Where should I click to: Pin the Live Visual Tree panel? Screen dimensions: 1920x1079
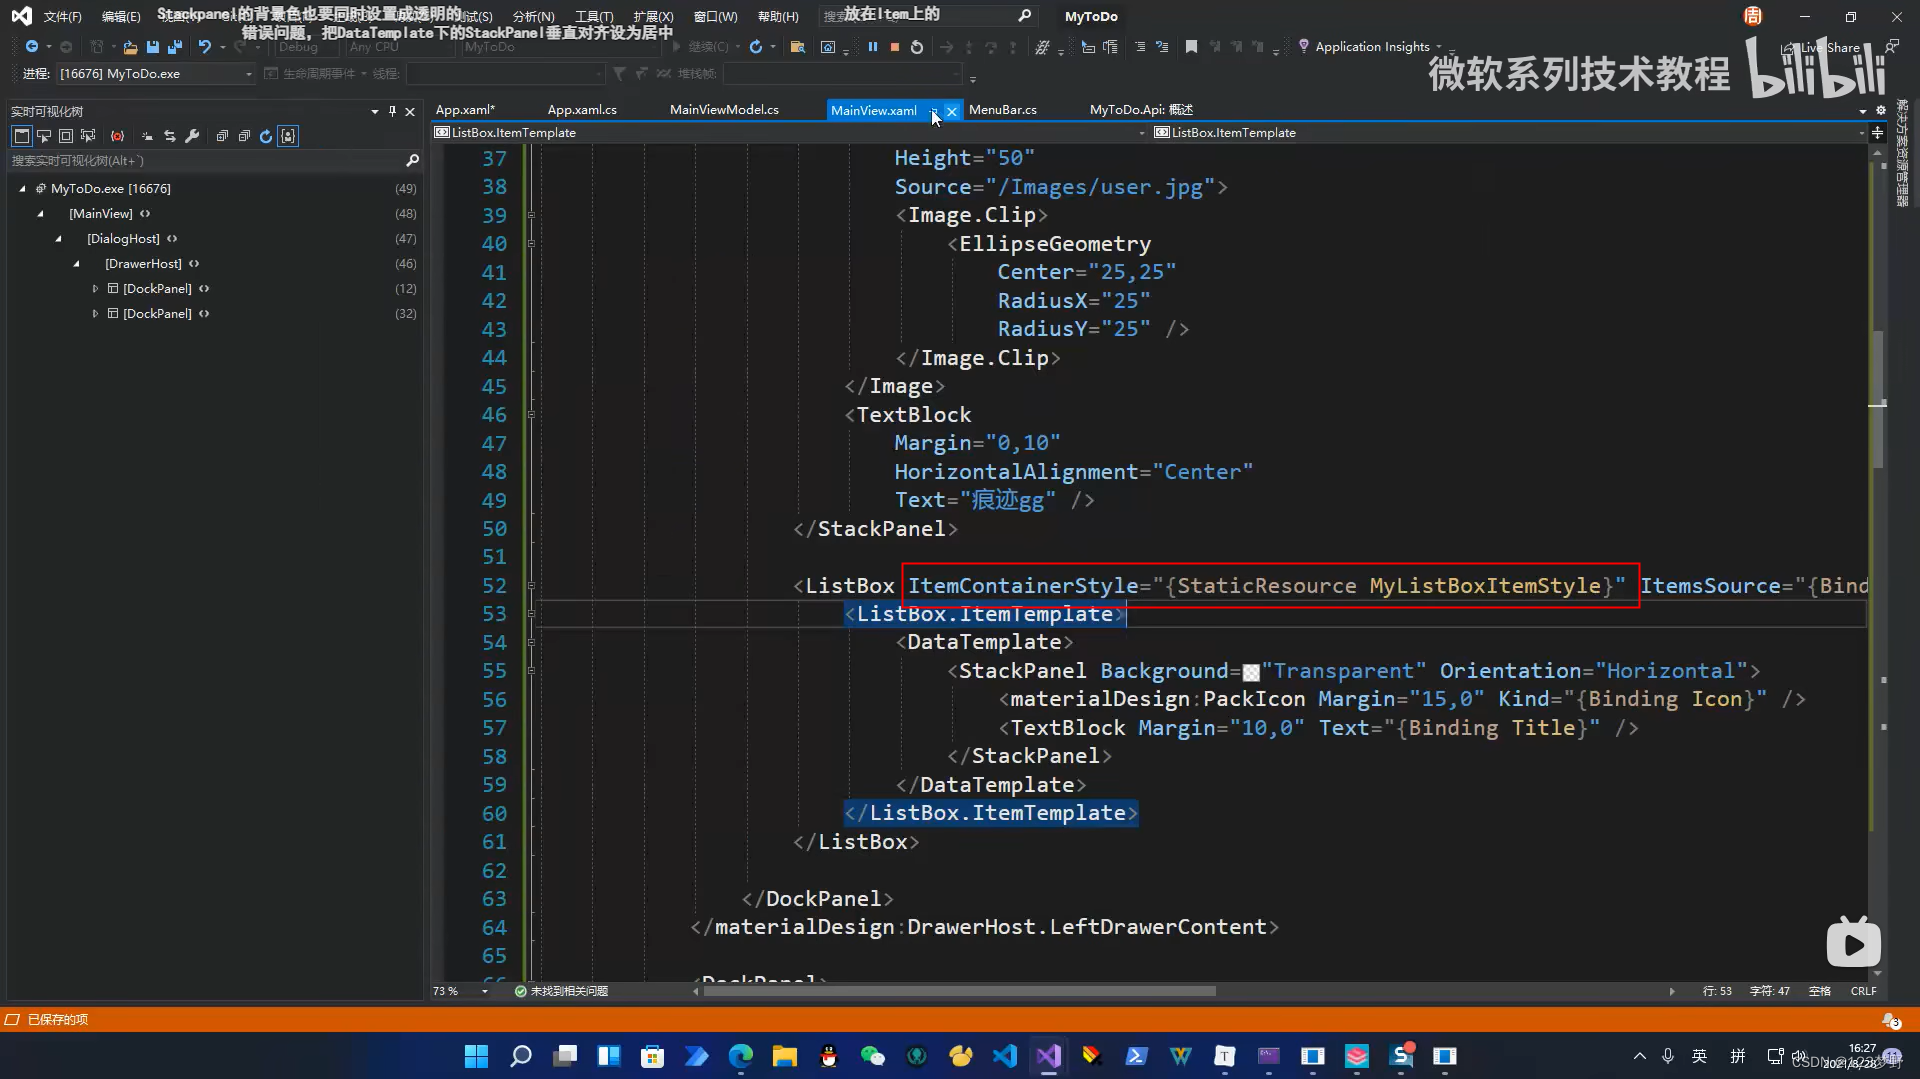(x=392, y=111)
